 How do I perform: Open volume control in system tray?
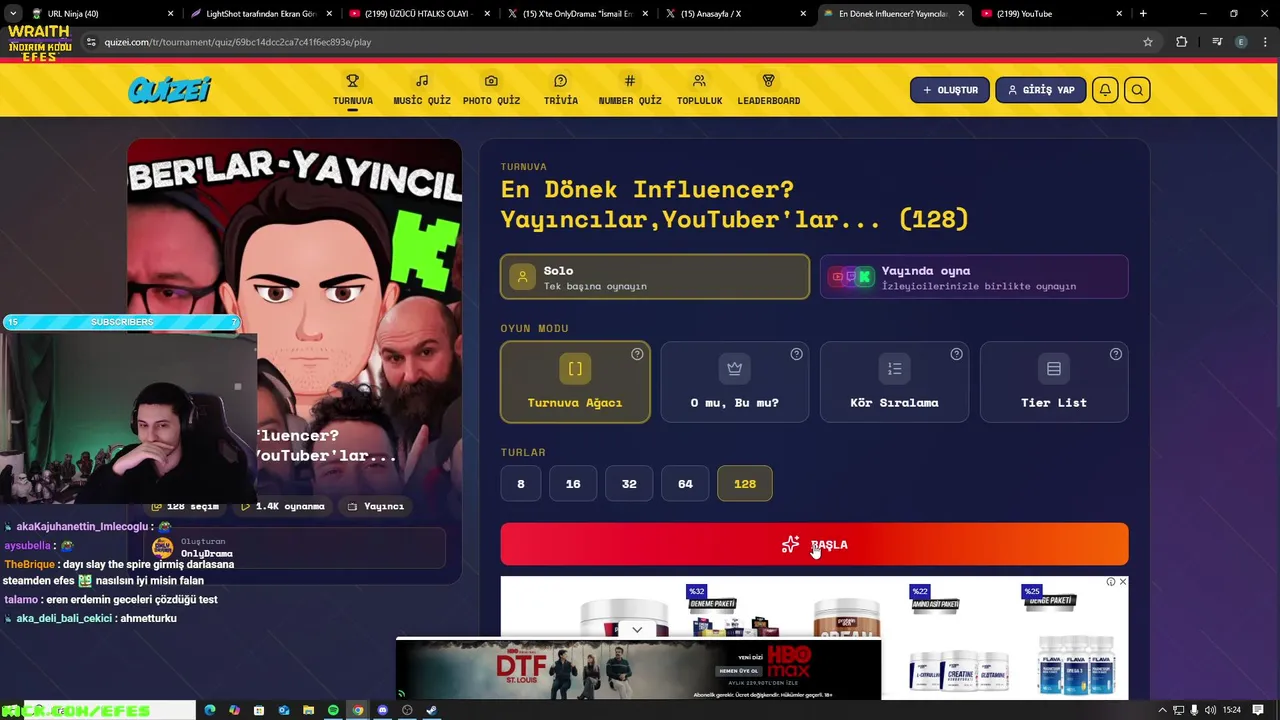click(1210, 710)
